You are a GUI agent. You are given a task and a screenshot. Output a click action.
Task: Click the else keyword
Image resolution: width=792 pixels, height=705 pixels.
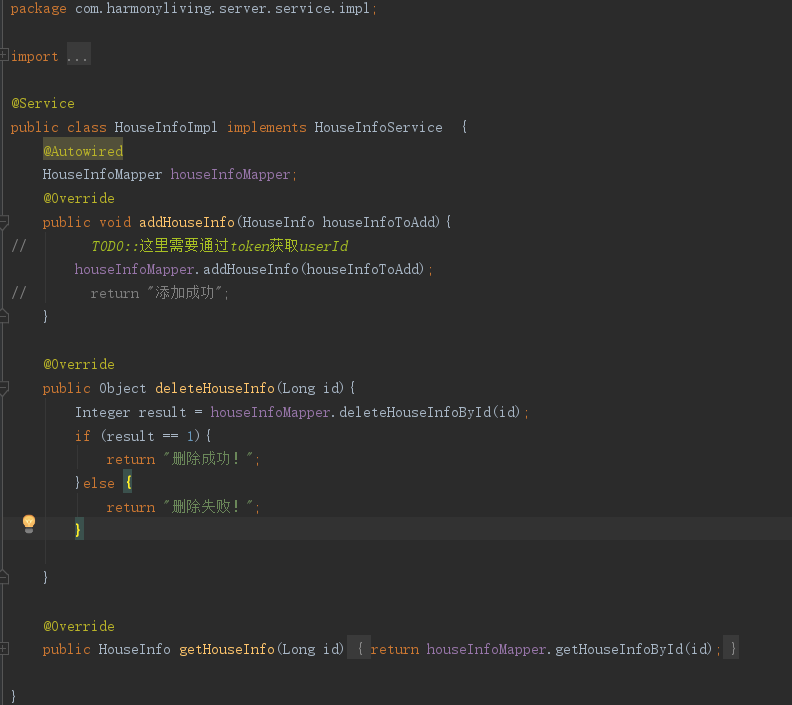pyautogui.click(x=99, y=483)
